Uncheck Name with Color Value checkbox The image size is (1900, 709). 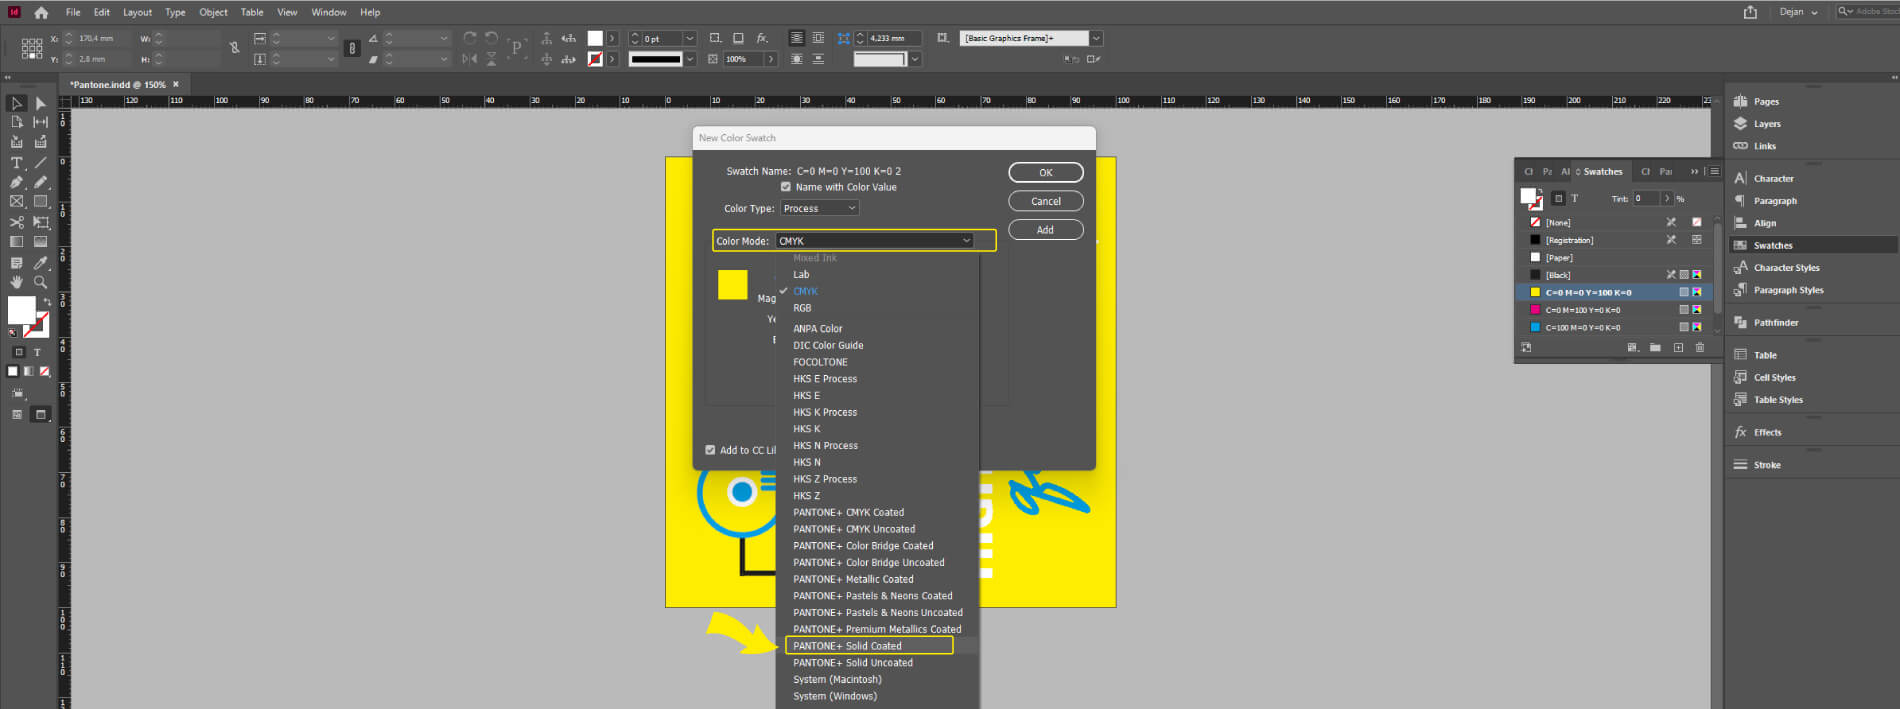pos(786,187)
